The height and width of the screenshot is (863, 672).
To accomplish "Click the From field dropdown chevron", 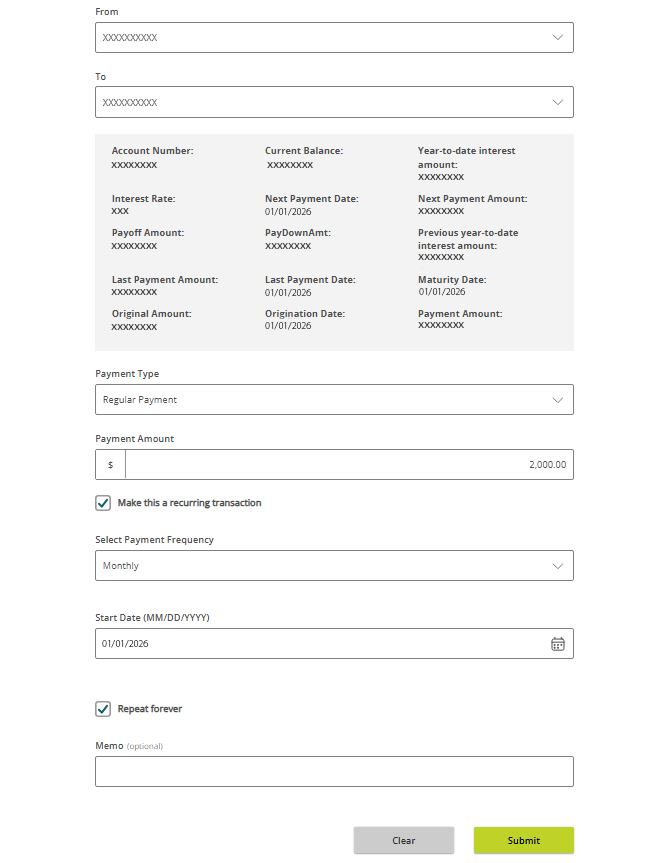I will (558, 37).
